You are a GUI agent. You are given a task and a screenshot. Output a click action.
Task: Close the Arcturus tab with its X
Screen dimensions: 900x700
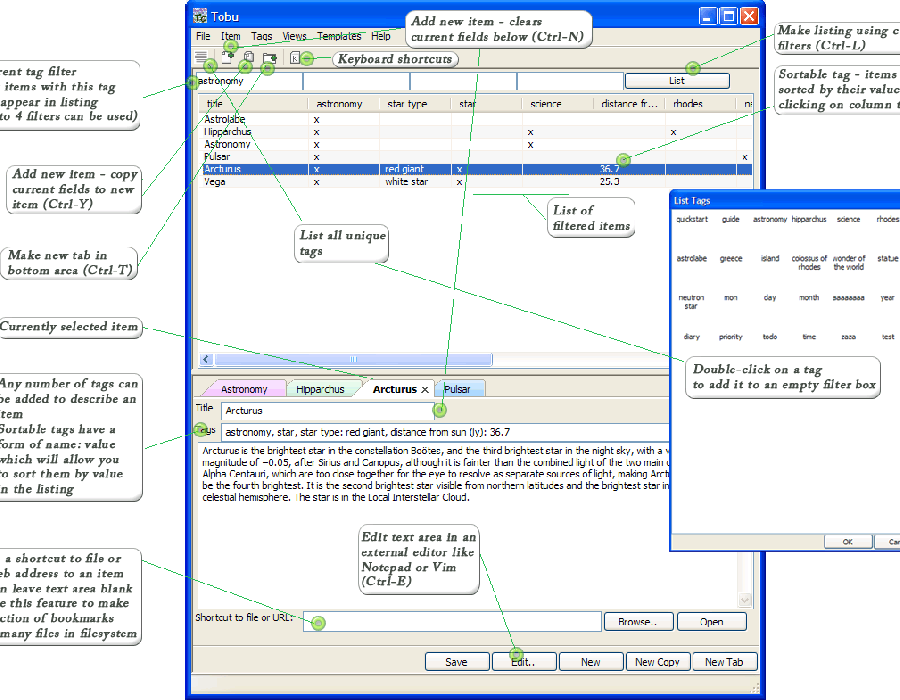tap(425, 390)
